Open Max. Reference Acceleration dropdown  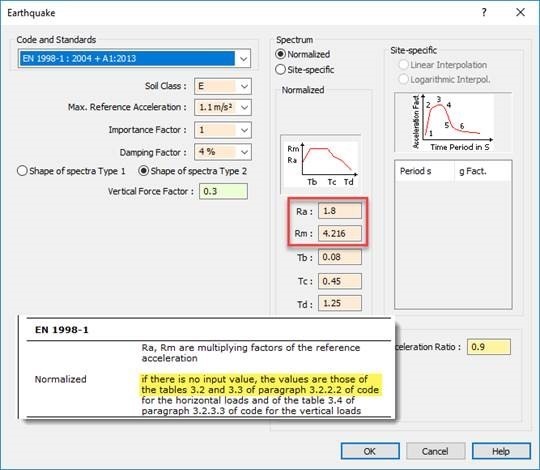[244, 107]
